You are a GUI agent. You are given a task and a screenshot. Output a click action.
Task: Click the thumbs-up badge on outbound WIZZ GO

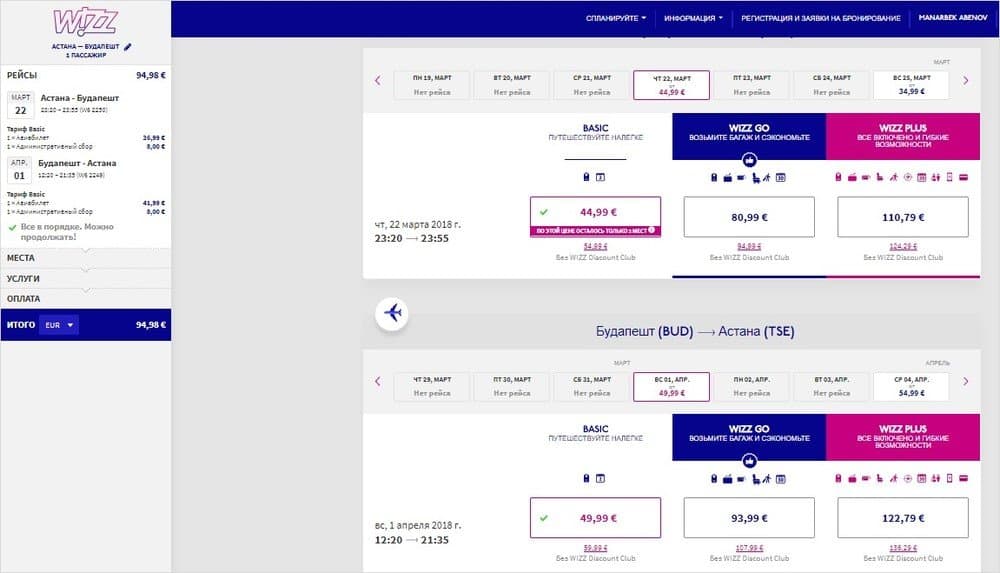tap(749, 160)
